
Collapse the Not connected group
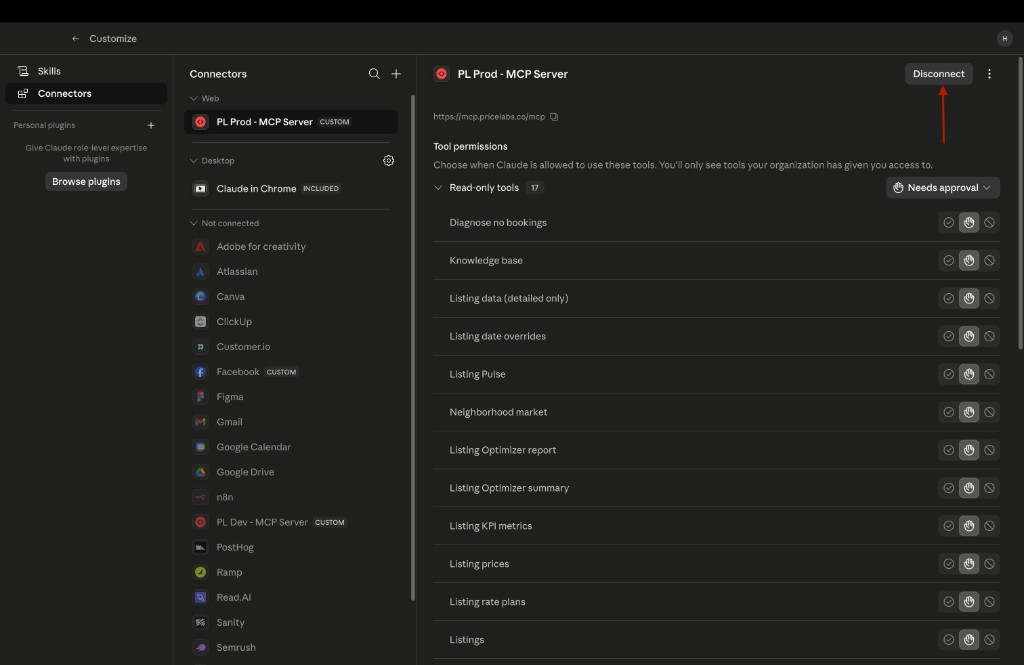(x=193, y=223)
